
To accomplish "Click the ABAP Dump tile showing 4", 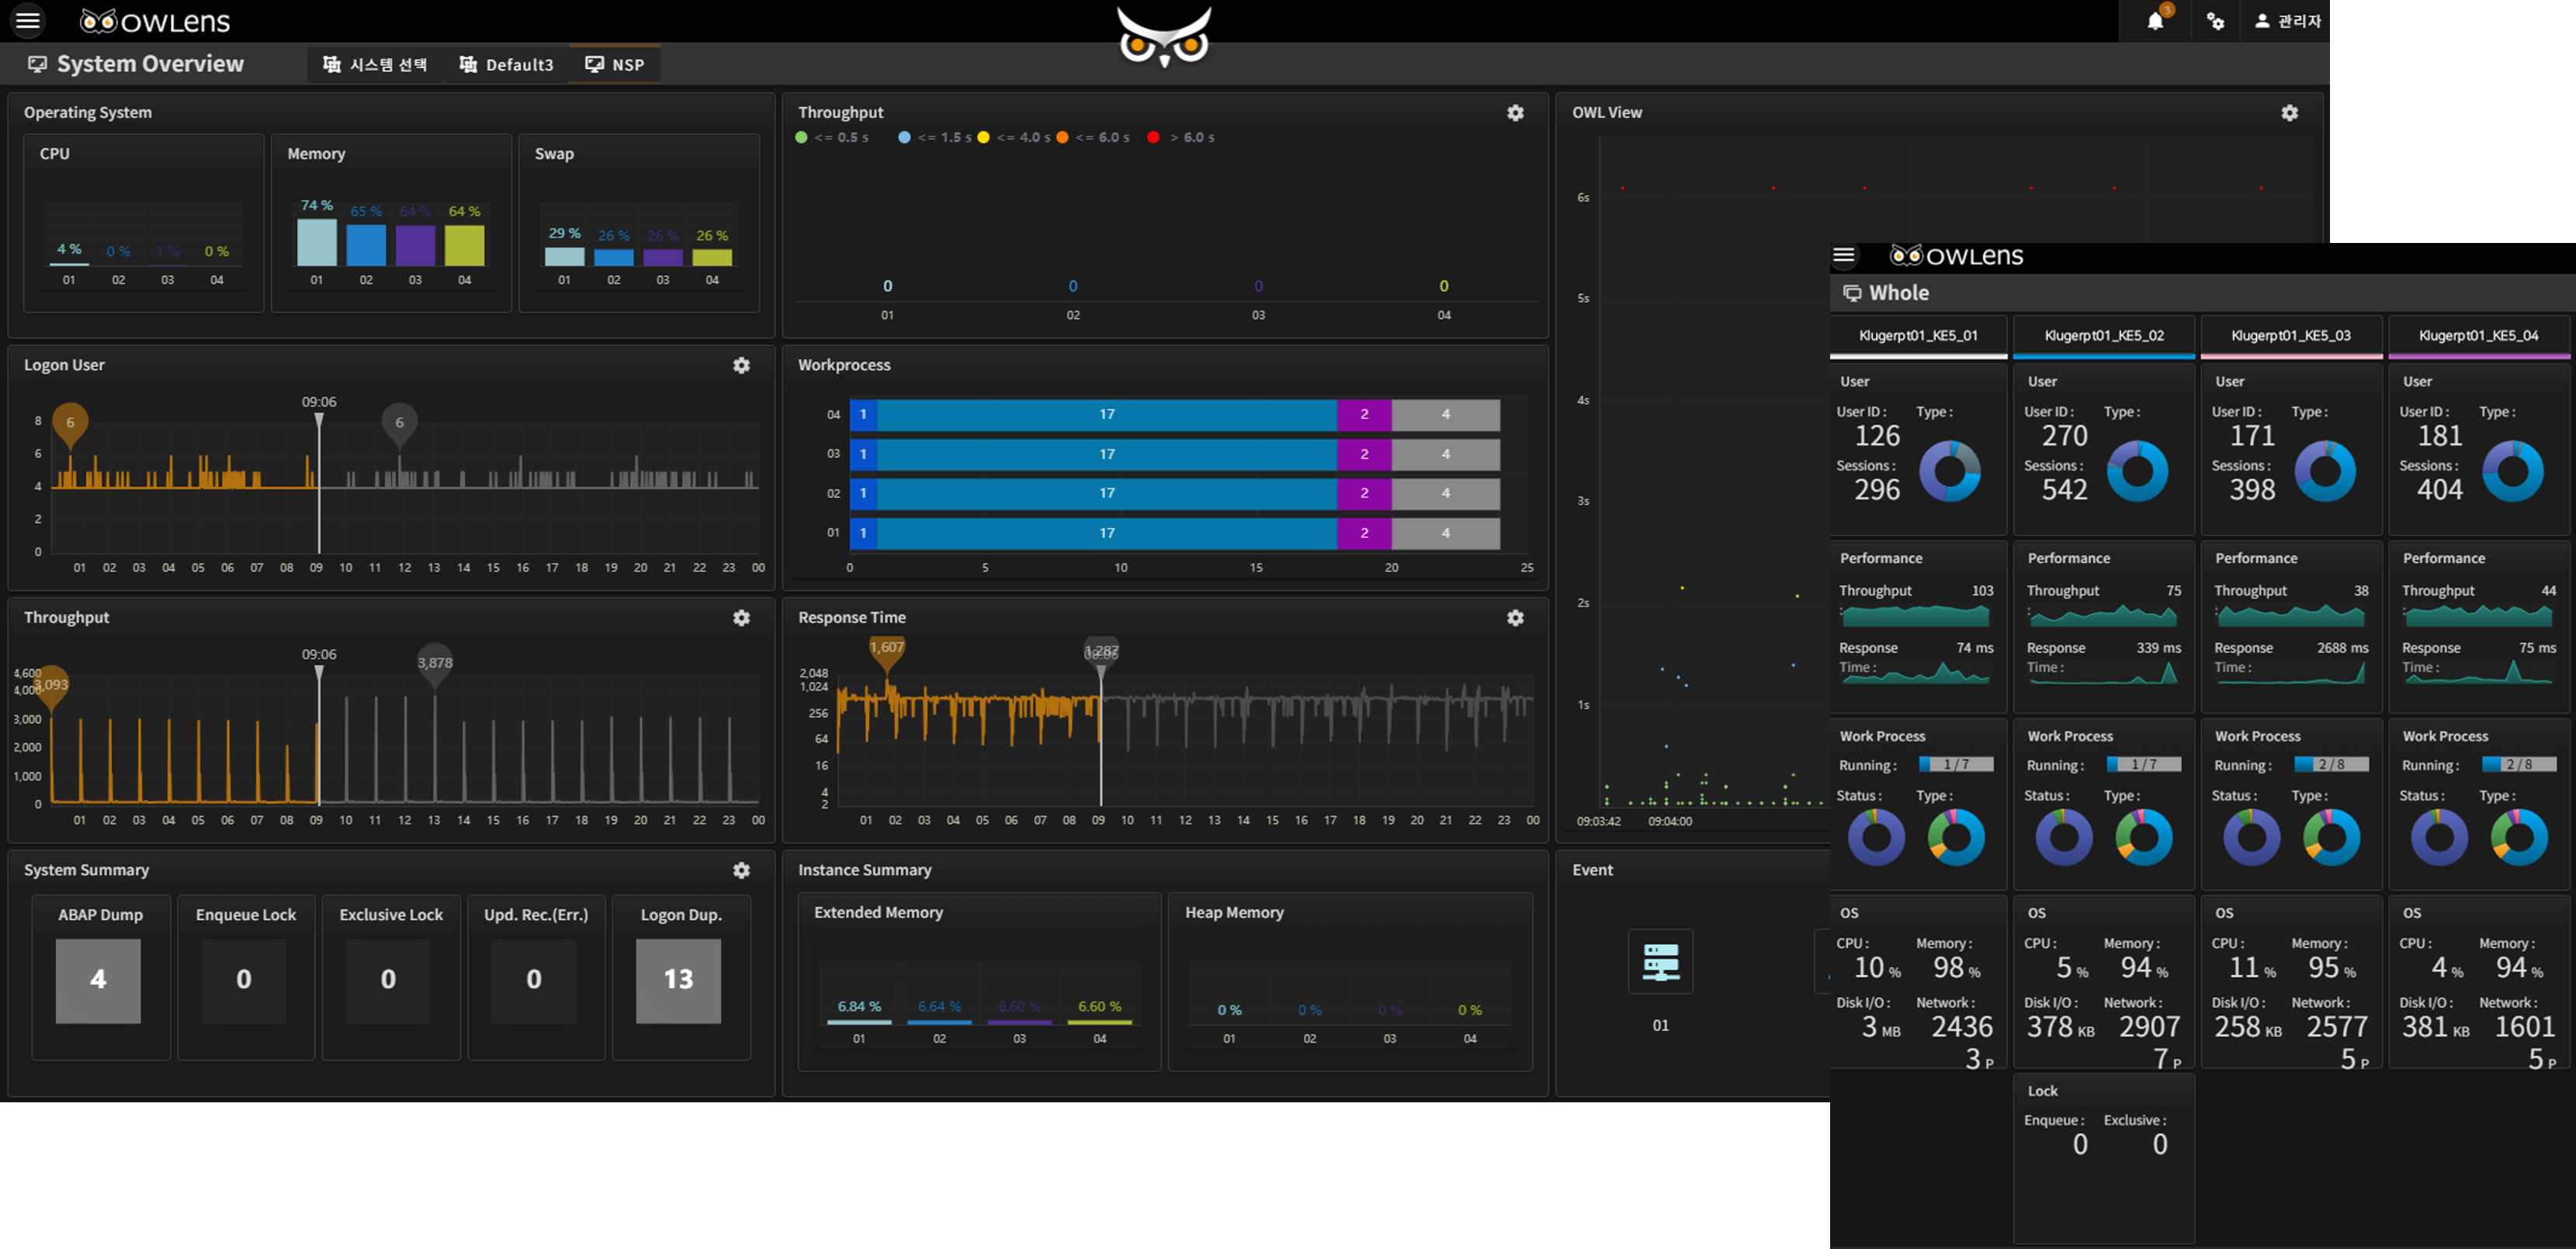I will click(98, 980).
